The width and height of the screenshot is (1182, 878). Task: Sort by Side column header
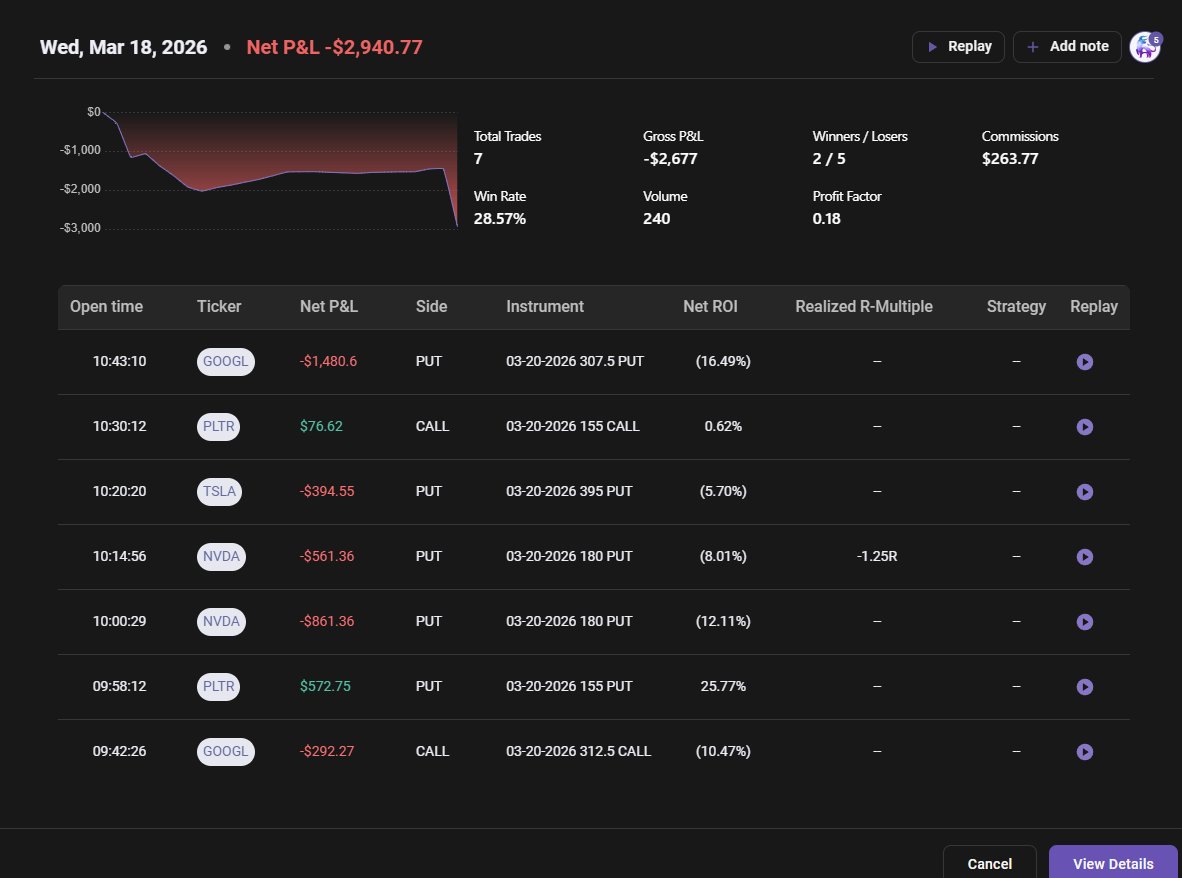point(431,307)
